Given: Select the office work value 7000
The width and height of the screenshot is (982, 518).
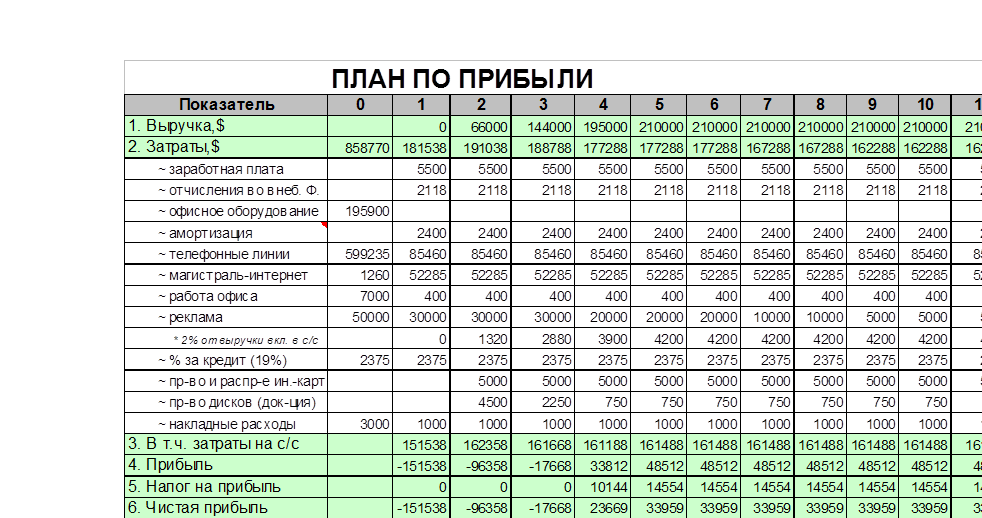Looking at the screenshot, I should point(360,296).
